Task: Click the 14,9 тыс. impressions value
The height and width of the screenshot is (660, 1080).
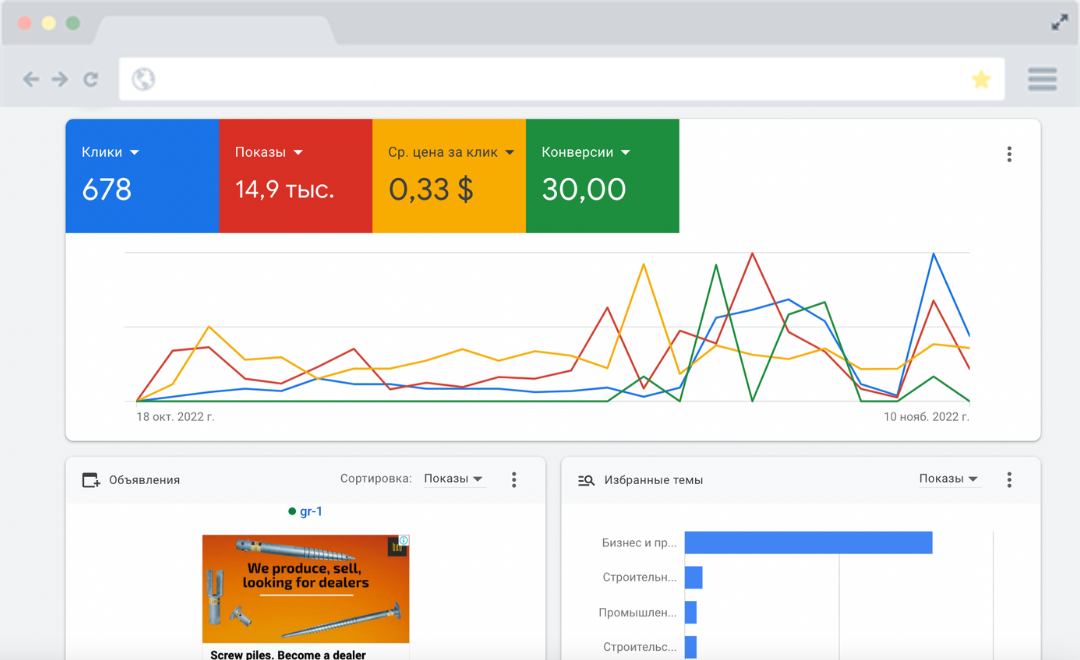Action: click(x=284, y=189)
